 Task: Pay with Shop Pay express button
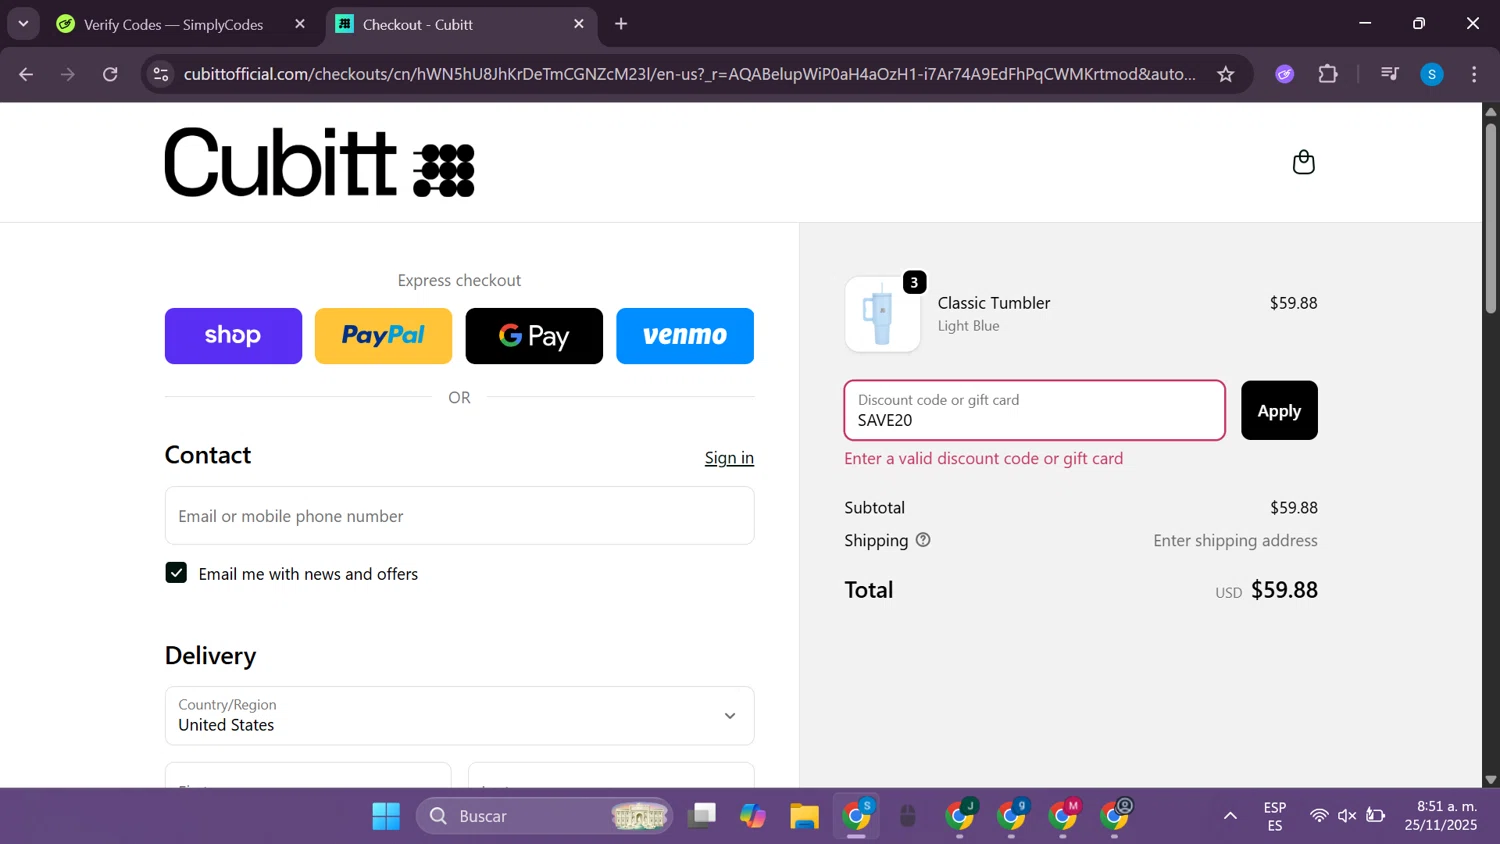coord(233,336)
